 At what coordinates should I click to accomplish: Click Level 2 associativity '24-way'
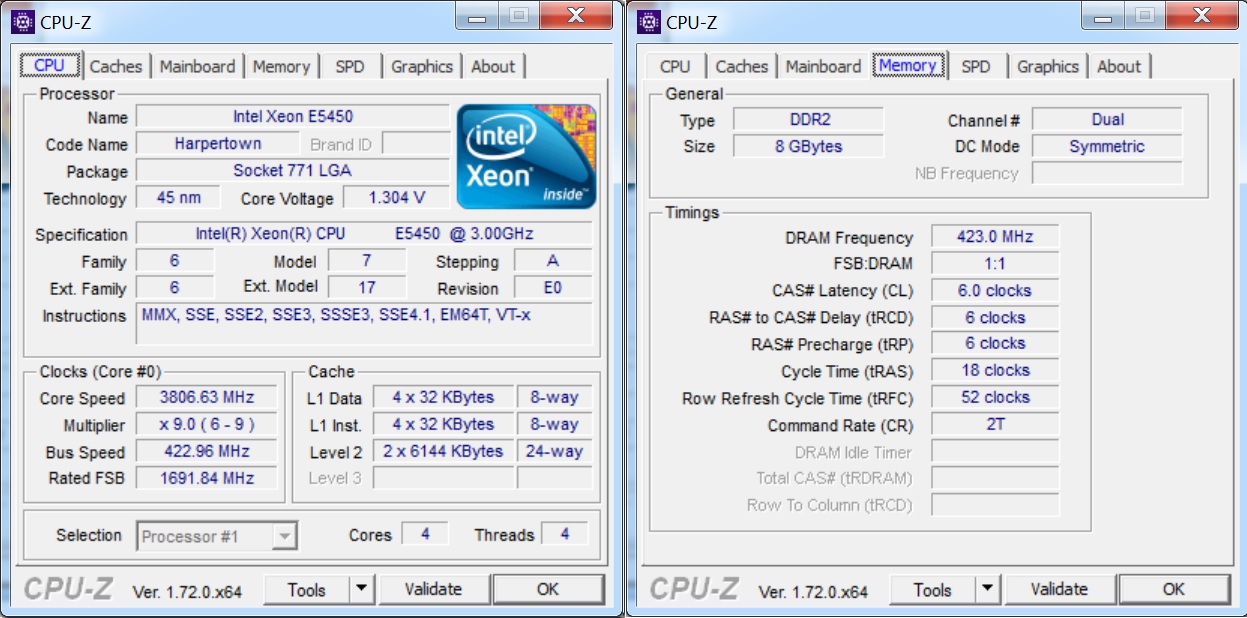tap(554, 451)
